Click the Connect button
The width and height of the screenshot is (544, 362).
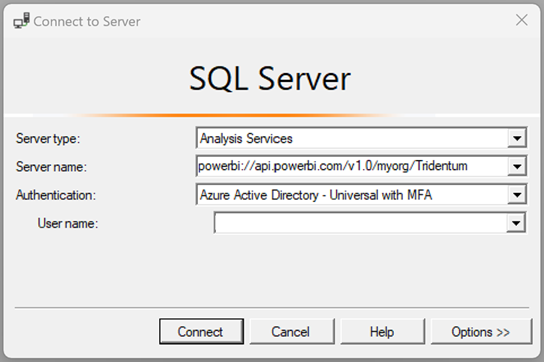click(x=201, y=331)
